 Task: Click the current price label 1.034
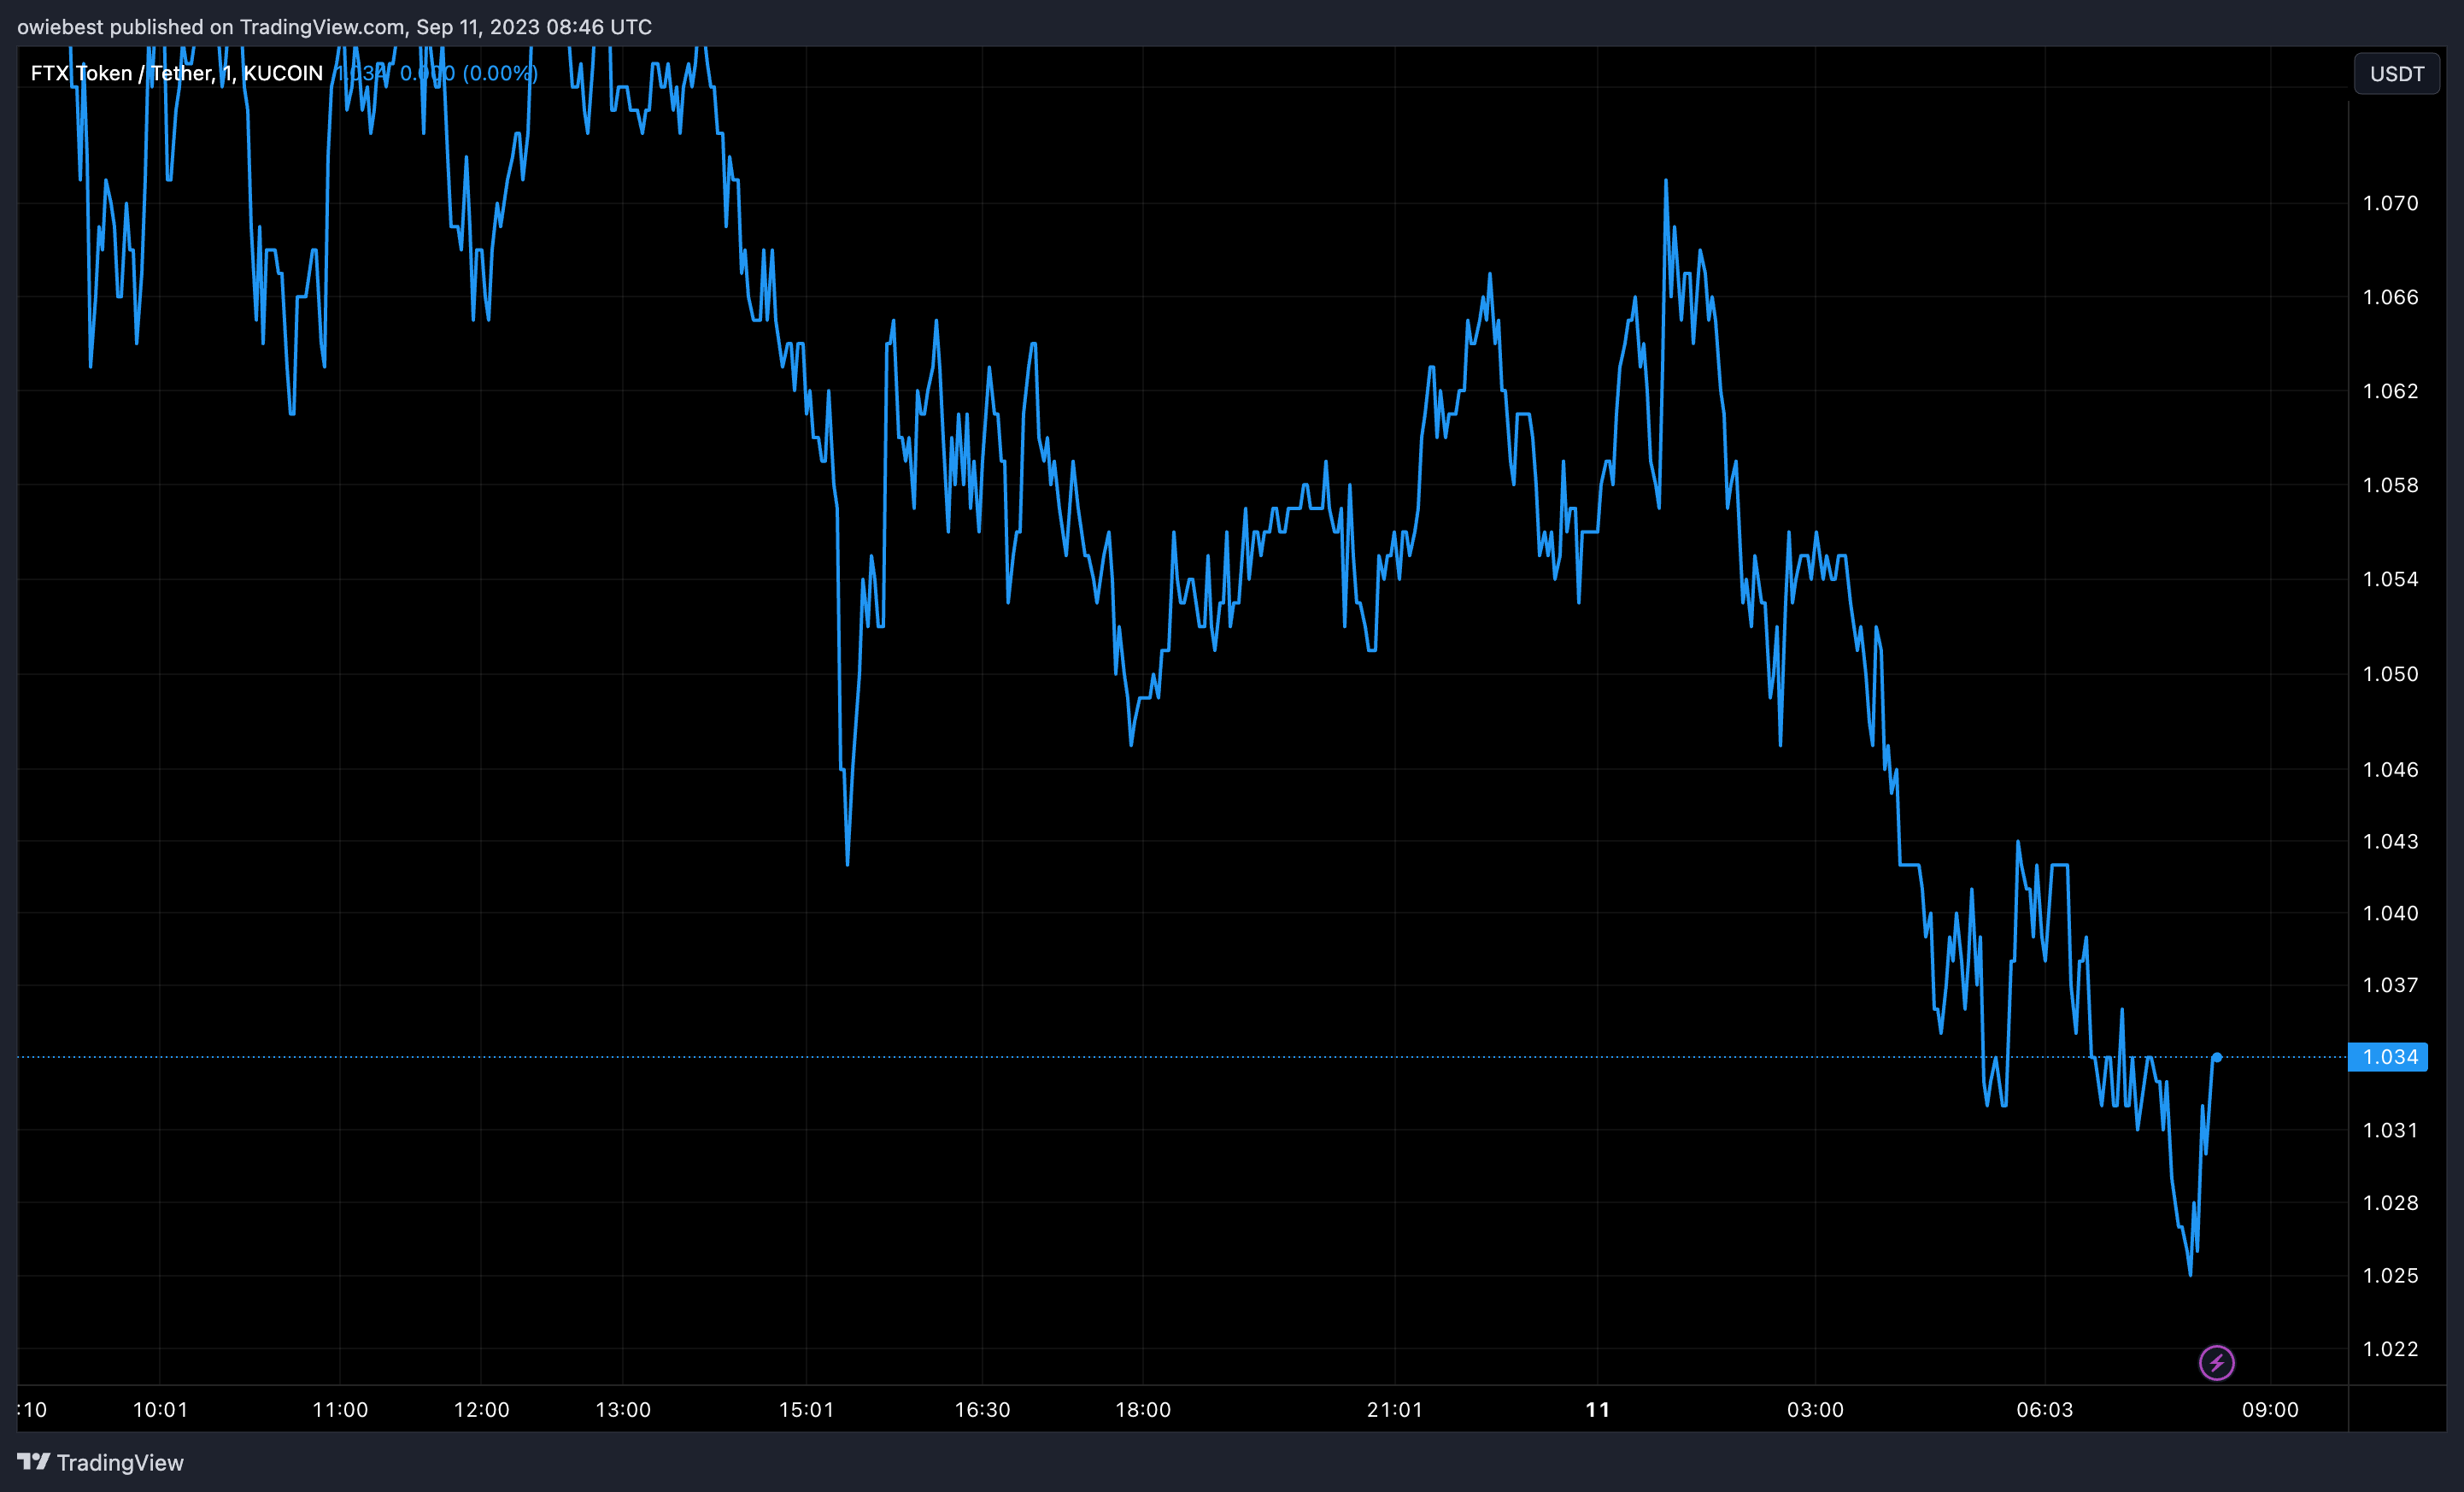[2388, 1057]
